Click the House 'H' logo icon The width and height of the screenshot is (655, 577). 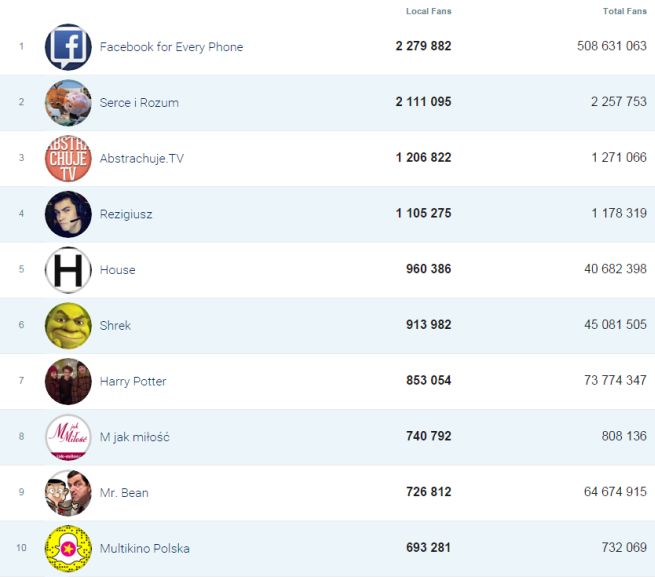click(x=68, y=270)
